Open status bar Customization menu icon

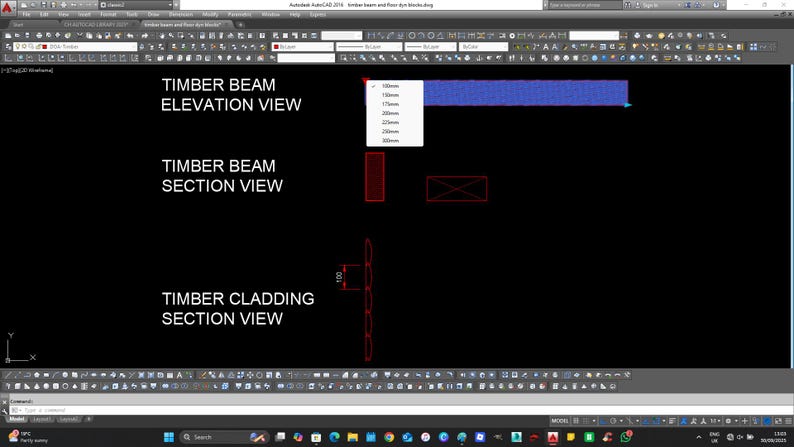(x=788, y=421)
